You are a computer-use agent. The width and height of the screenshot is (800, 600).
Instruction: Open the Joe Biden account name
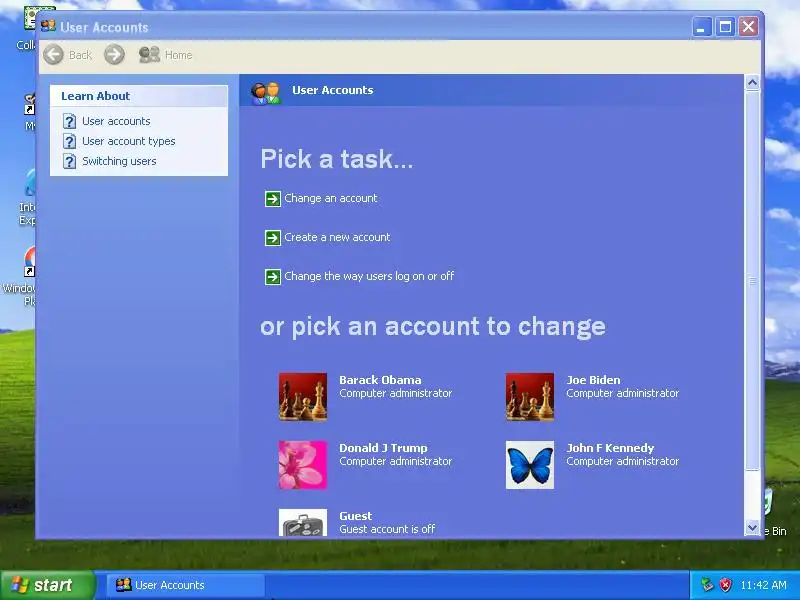pos(593,380)
